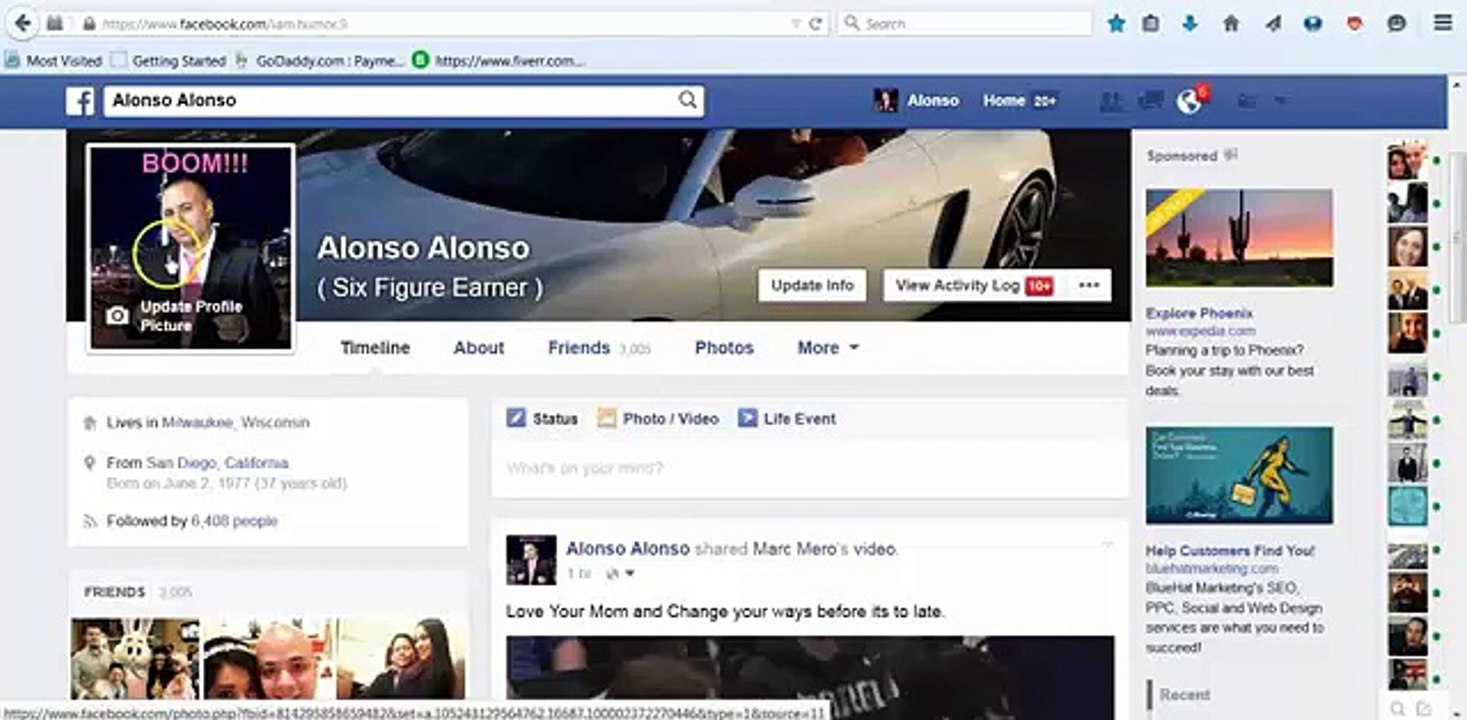Viewport: 1467px width, 720px height.
Task: Click the padlock site identity icon
Action: tap(90, 23)
